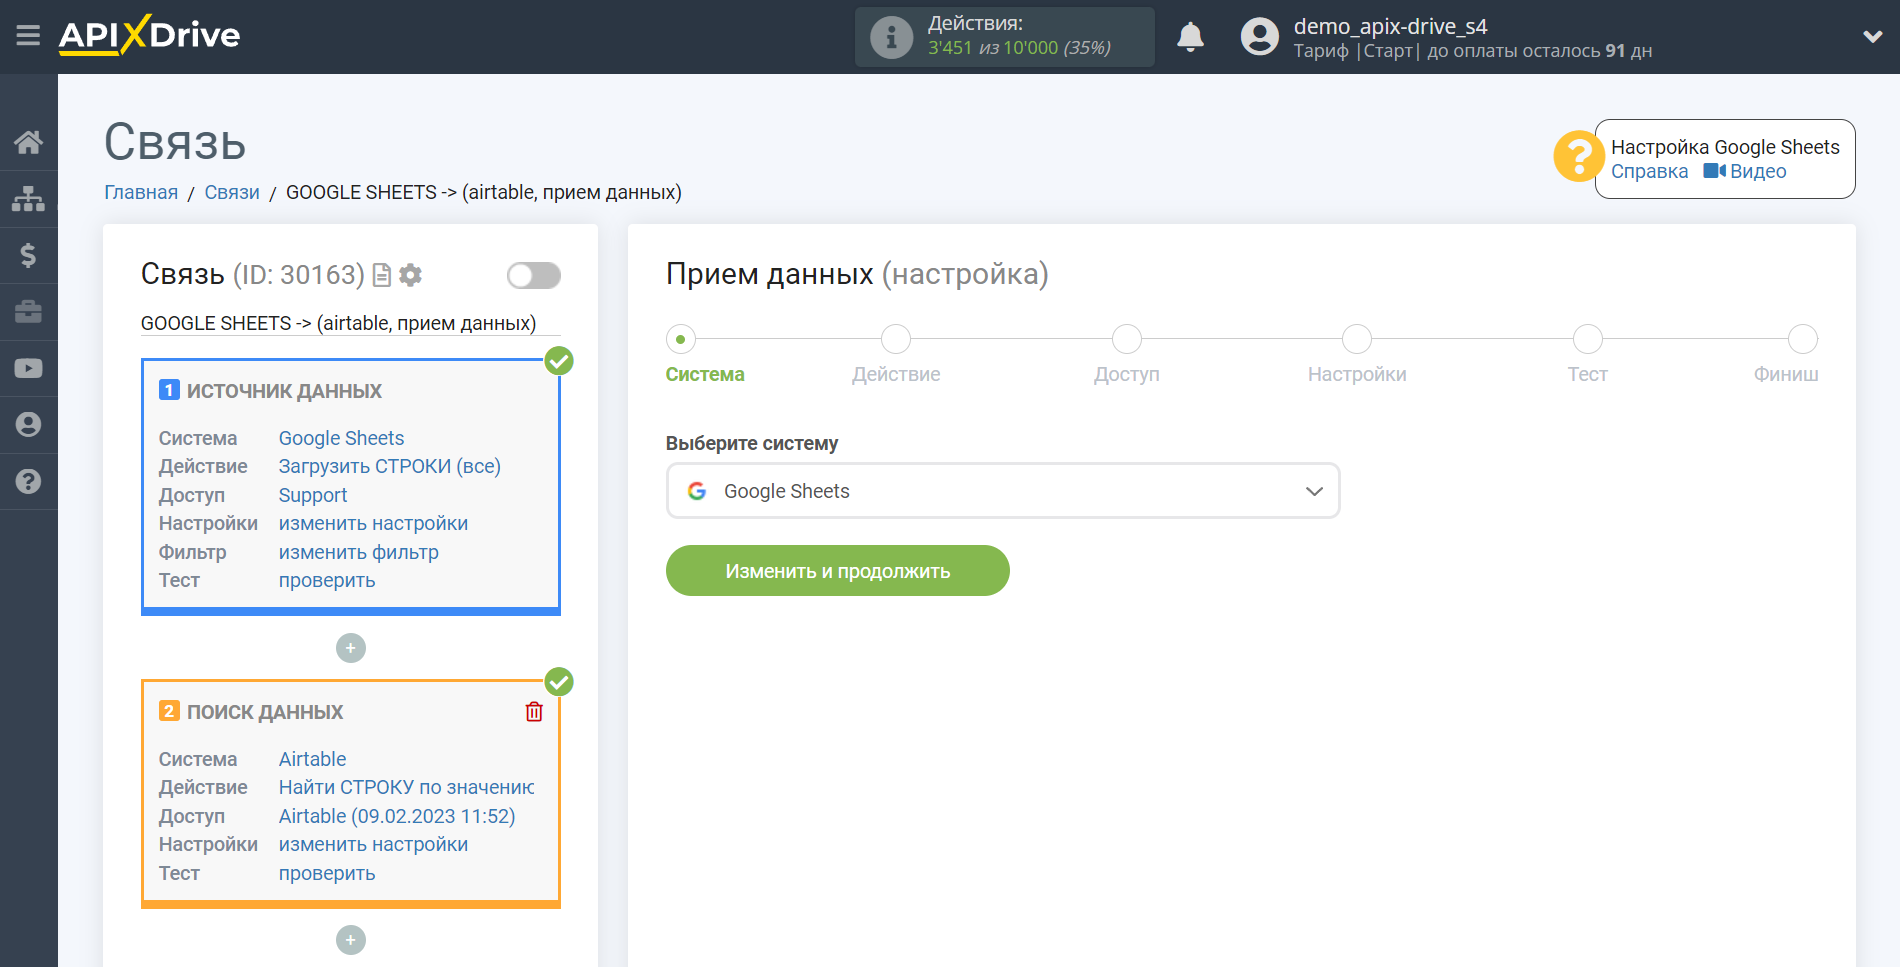Open connections sitemap sidebar icon
1900x967 pixels.
click(x=28, y=199)
